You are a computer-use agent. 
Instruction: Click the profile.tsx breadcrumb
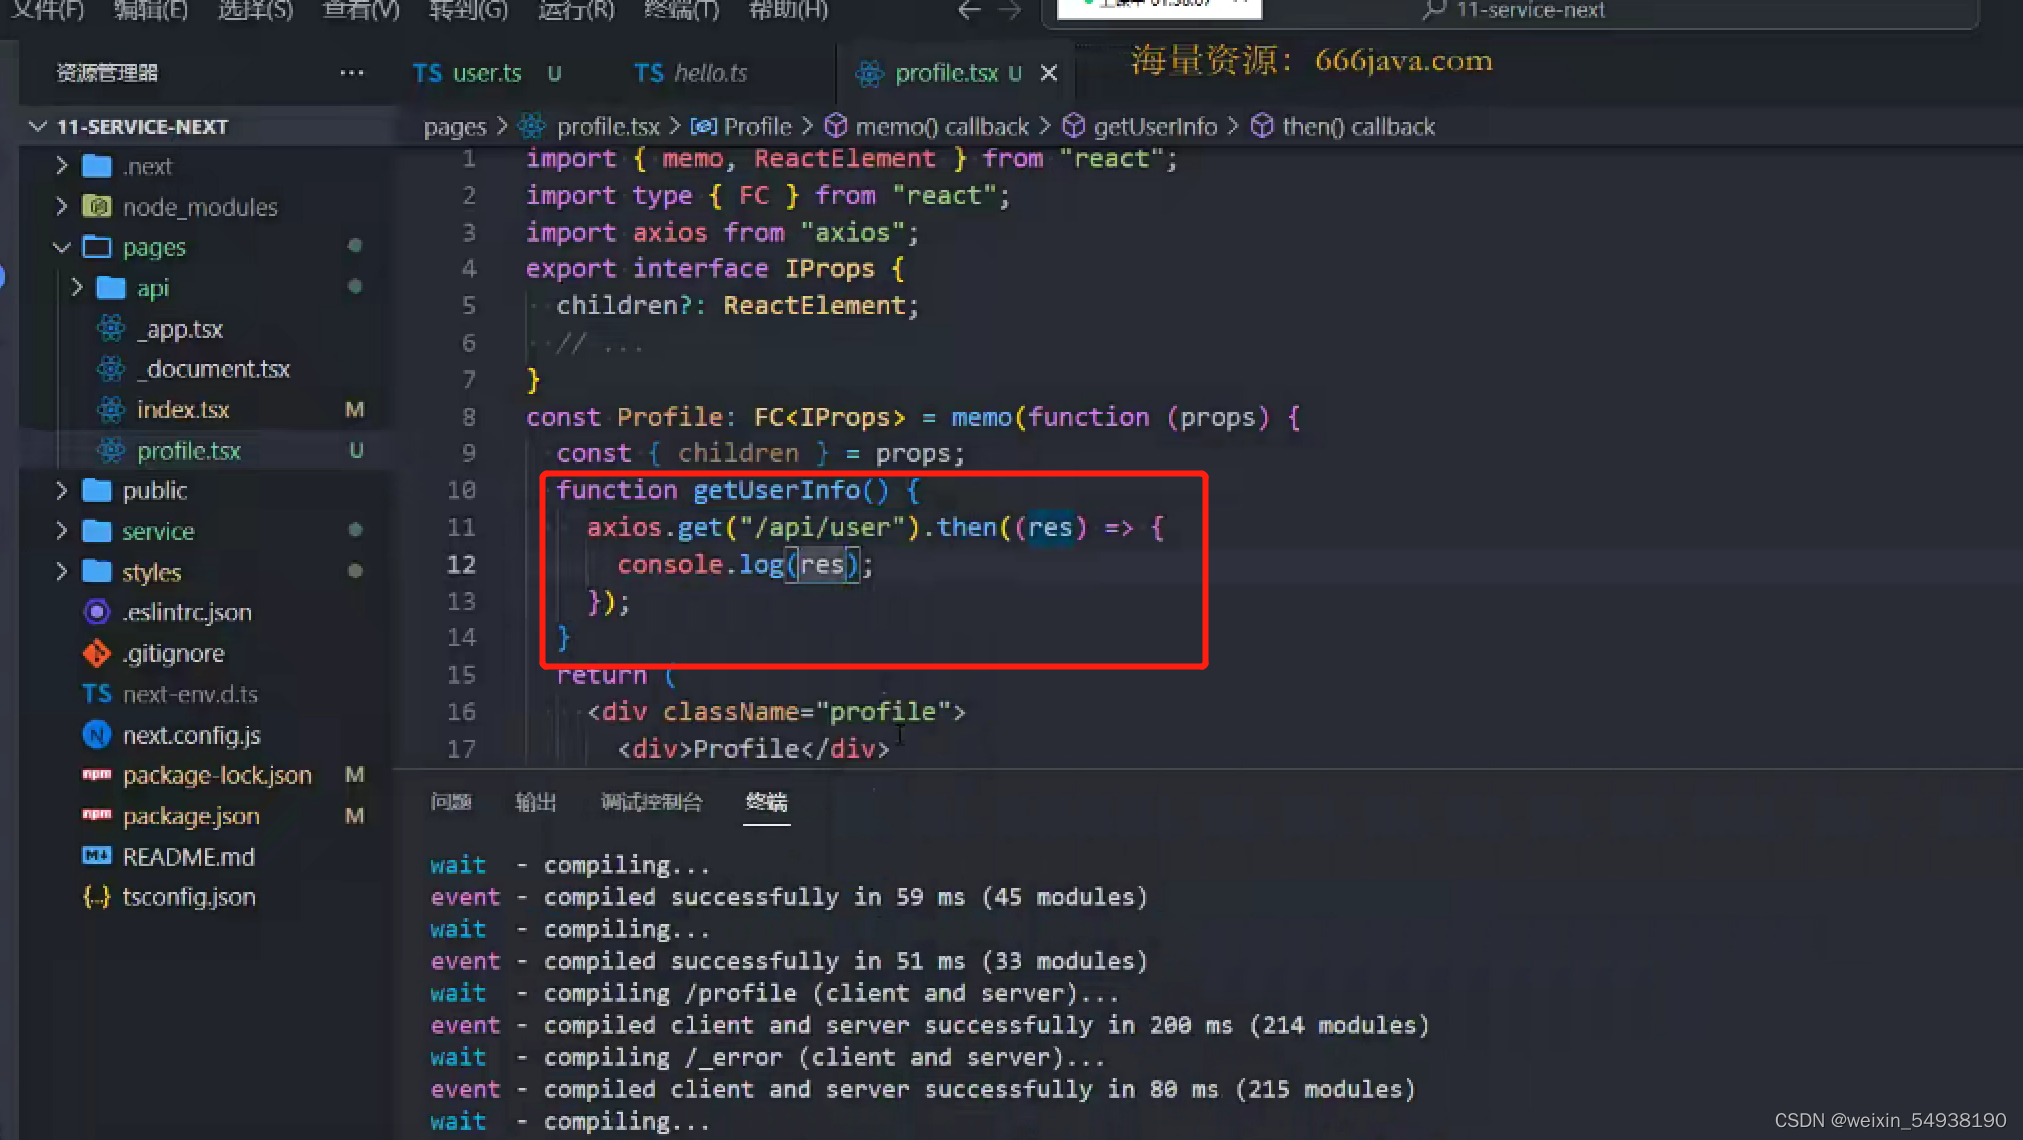[x=608, y=127]
